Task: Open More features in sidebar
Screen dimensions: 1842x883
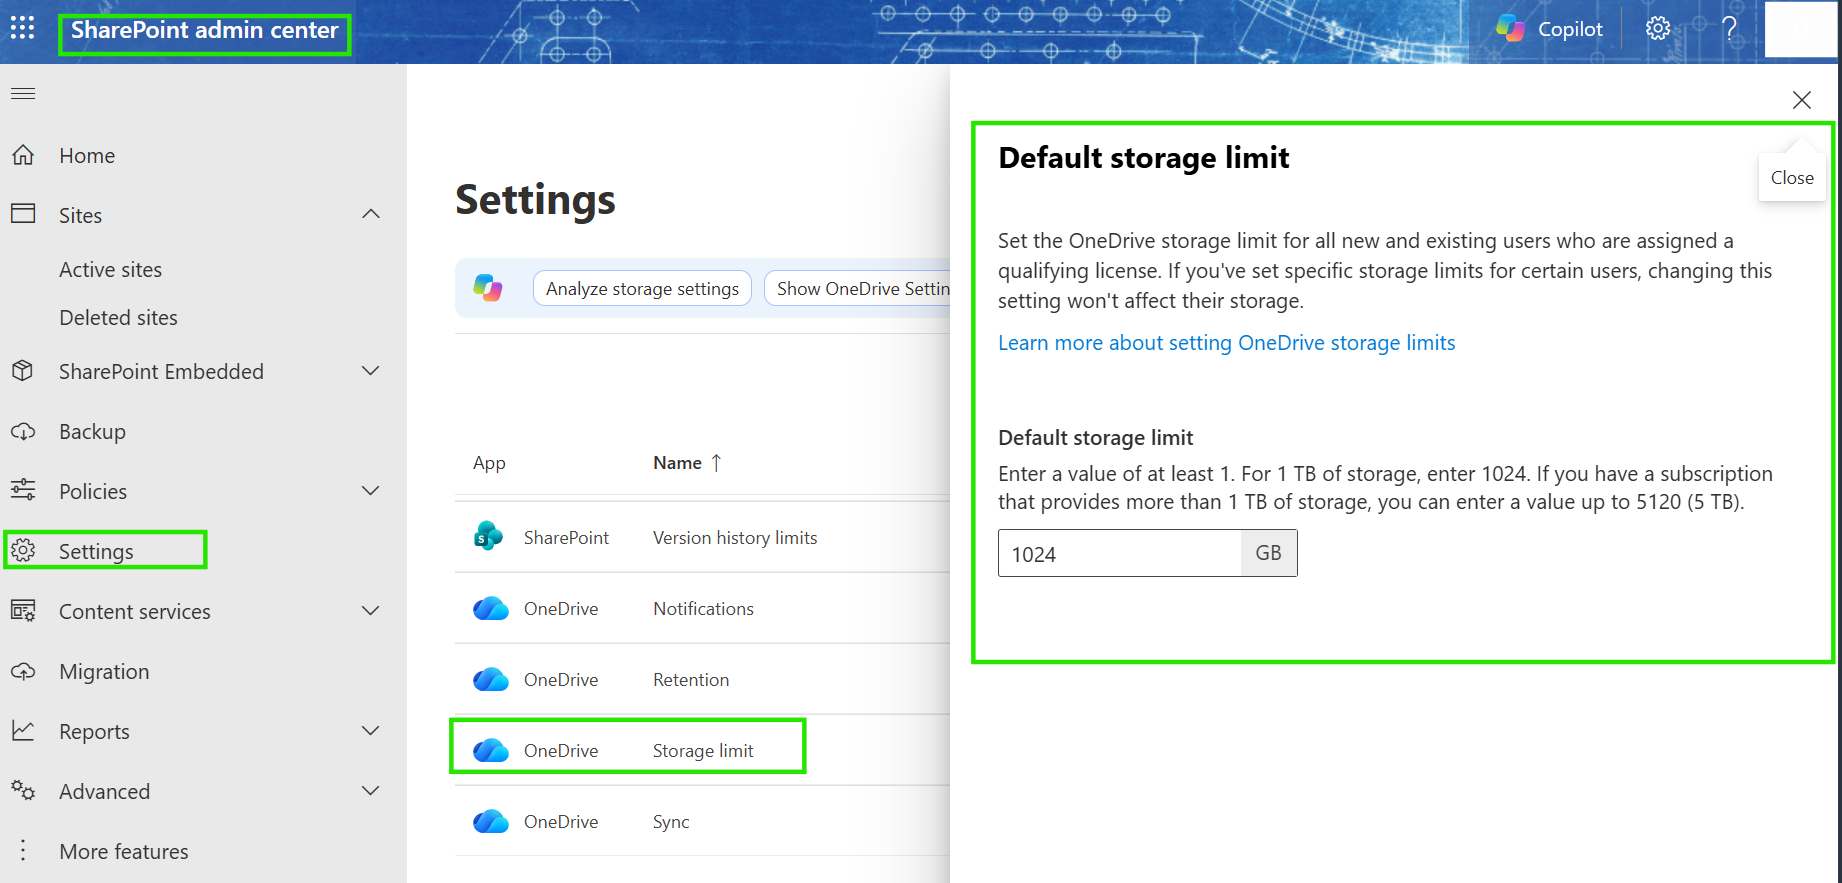Action: [x=124, y=851]
